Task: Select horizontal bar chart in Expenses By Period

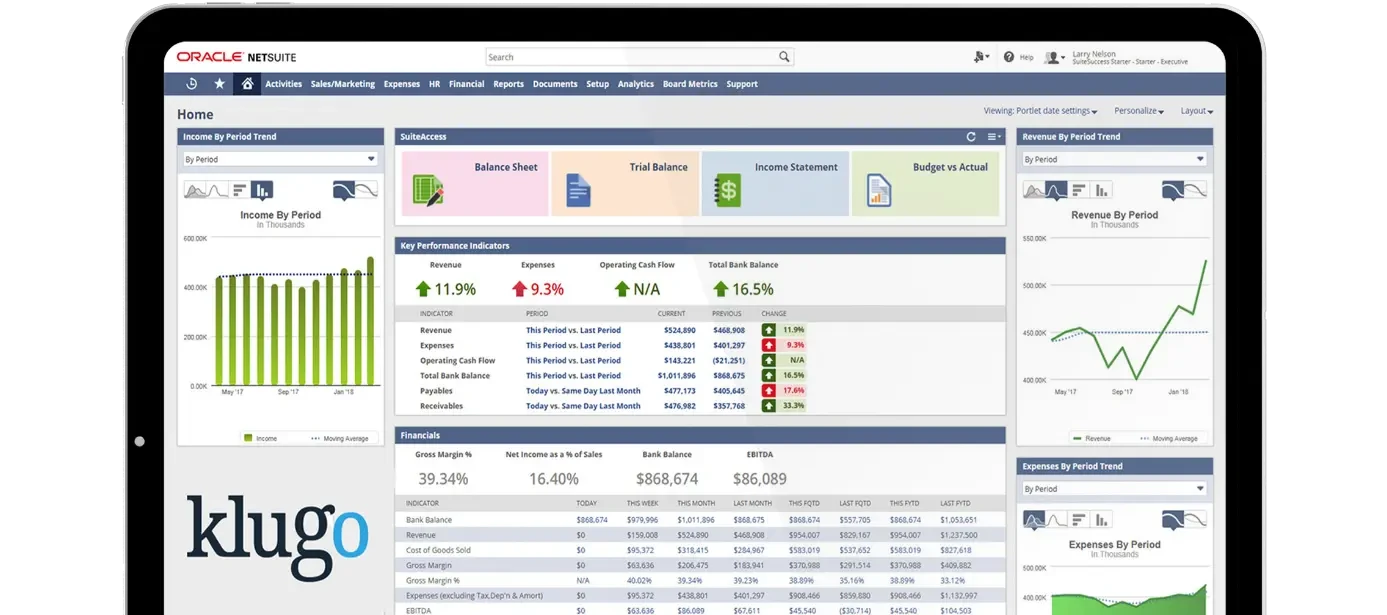Action: (x=1078, y=519)
